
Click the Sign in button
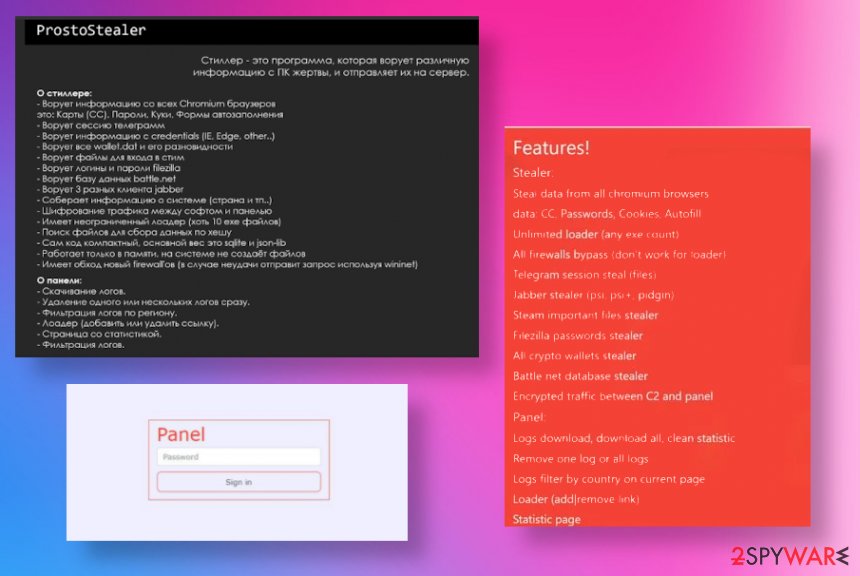coord(239,482)
